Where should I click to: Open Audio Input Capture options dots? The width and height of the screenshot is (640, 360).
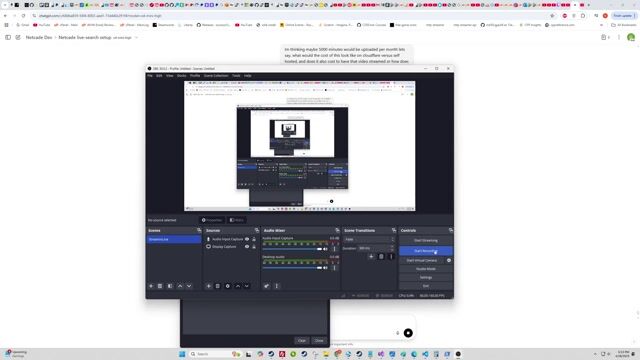pyautogui.click(x=334, y=249)
